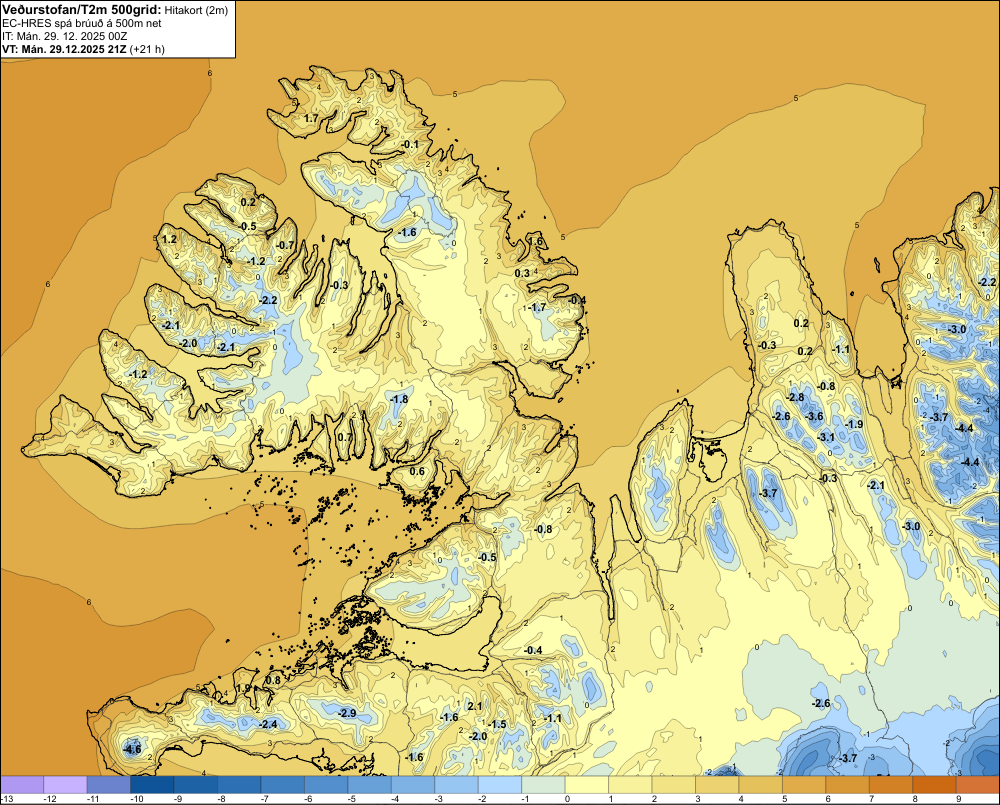Select the dark blue -10 legend swatch

[152, 784]
